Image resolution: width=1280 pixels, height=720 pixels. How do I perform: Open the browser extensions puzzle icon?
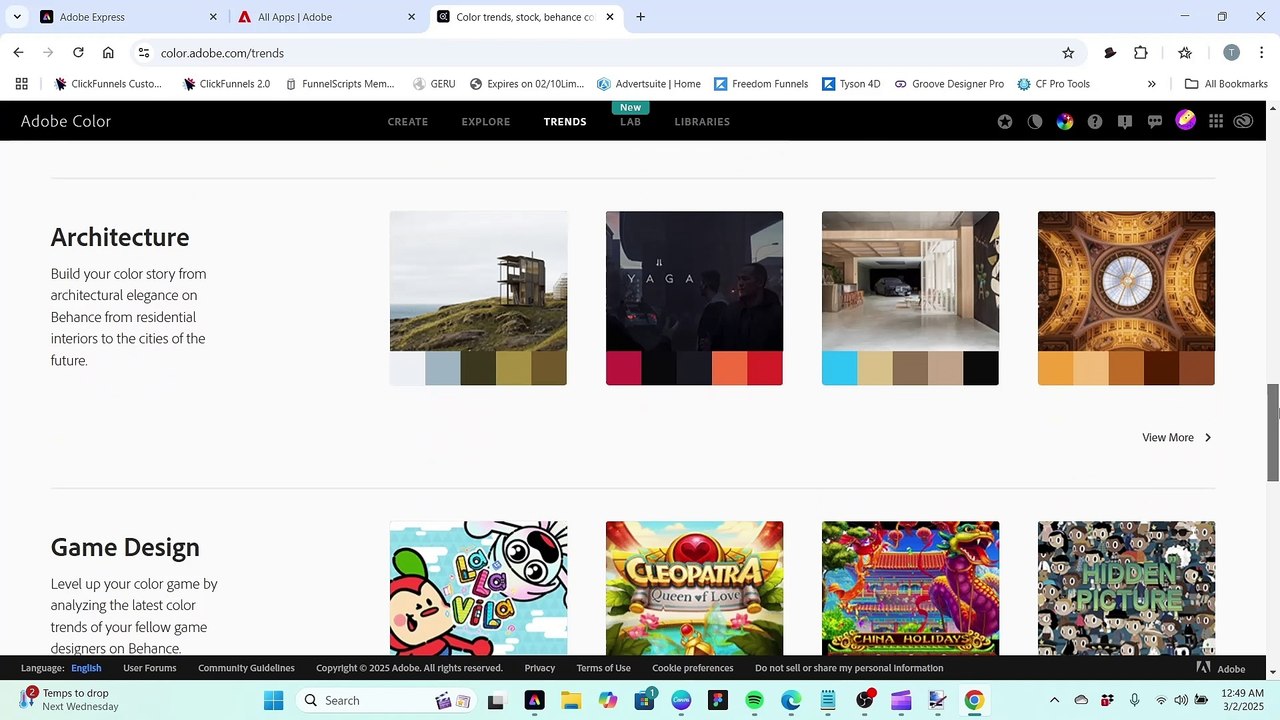point(1141,53)
